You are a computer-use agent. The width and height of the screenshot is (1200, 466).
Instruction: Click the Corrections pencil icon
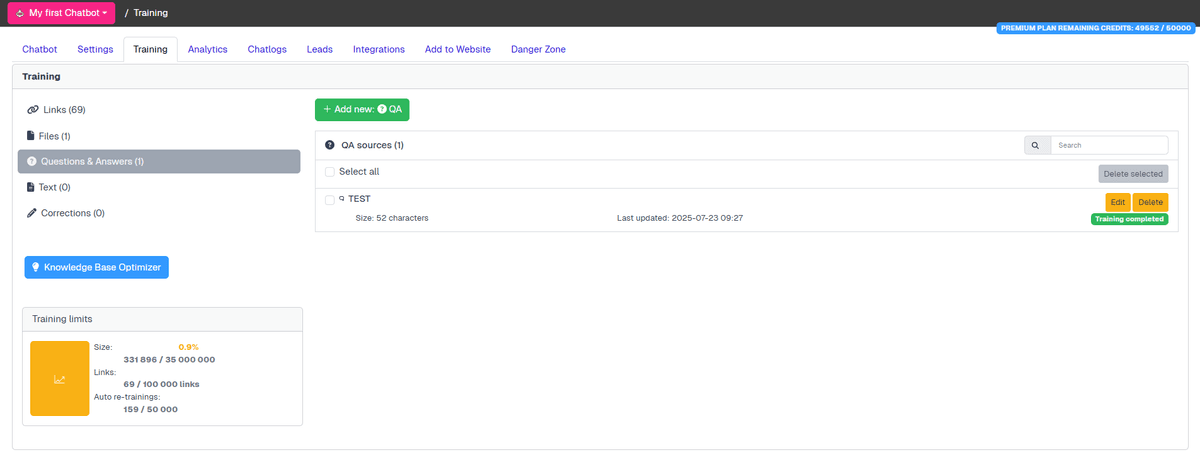coord(32,213)
